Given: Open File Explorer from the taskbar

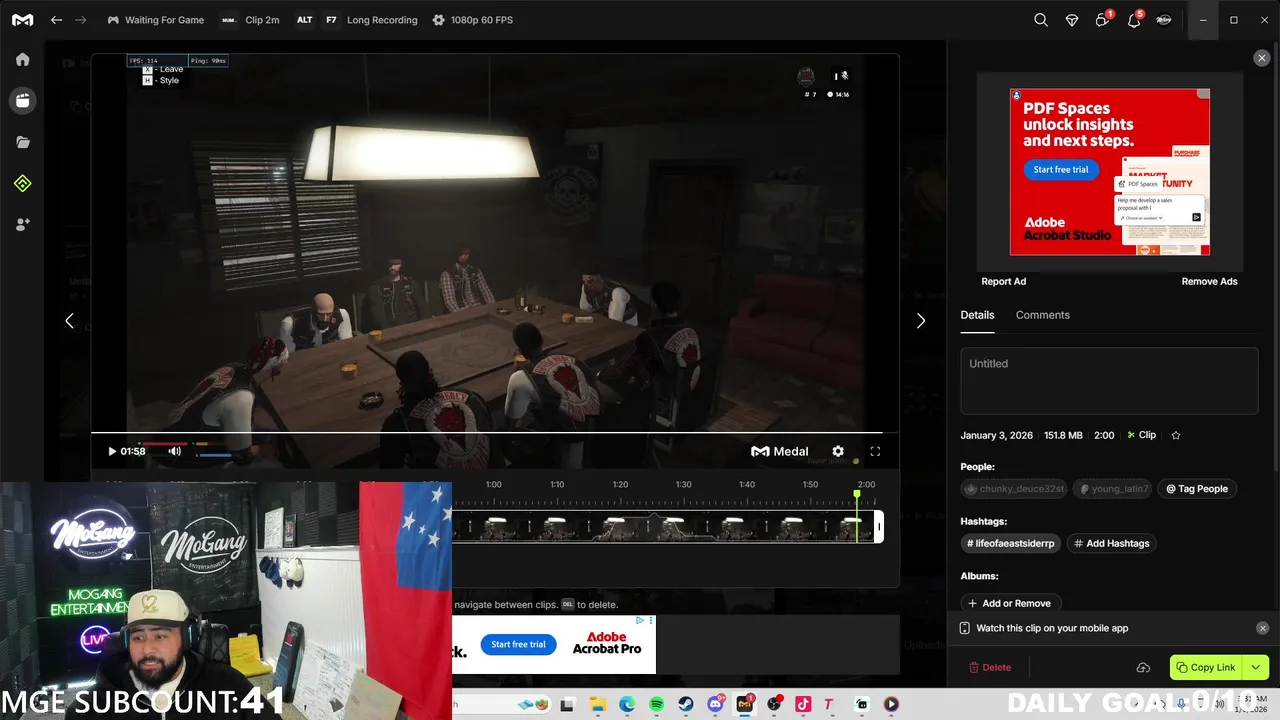Looking at the screenshot, I should tap(597, 705).
